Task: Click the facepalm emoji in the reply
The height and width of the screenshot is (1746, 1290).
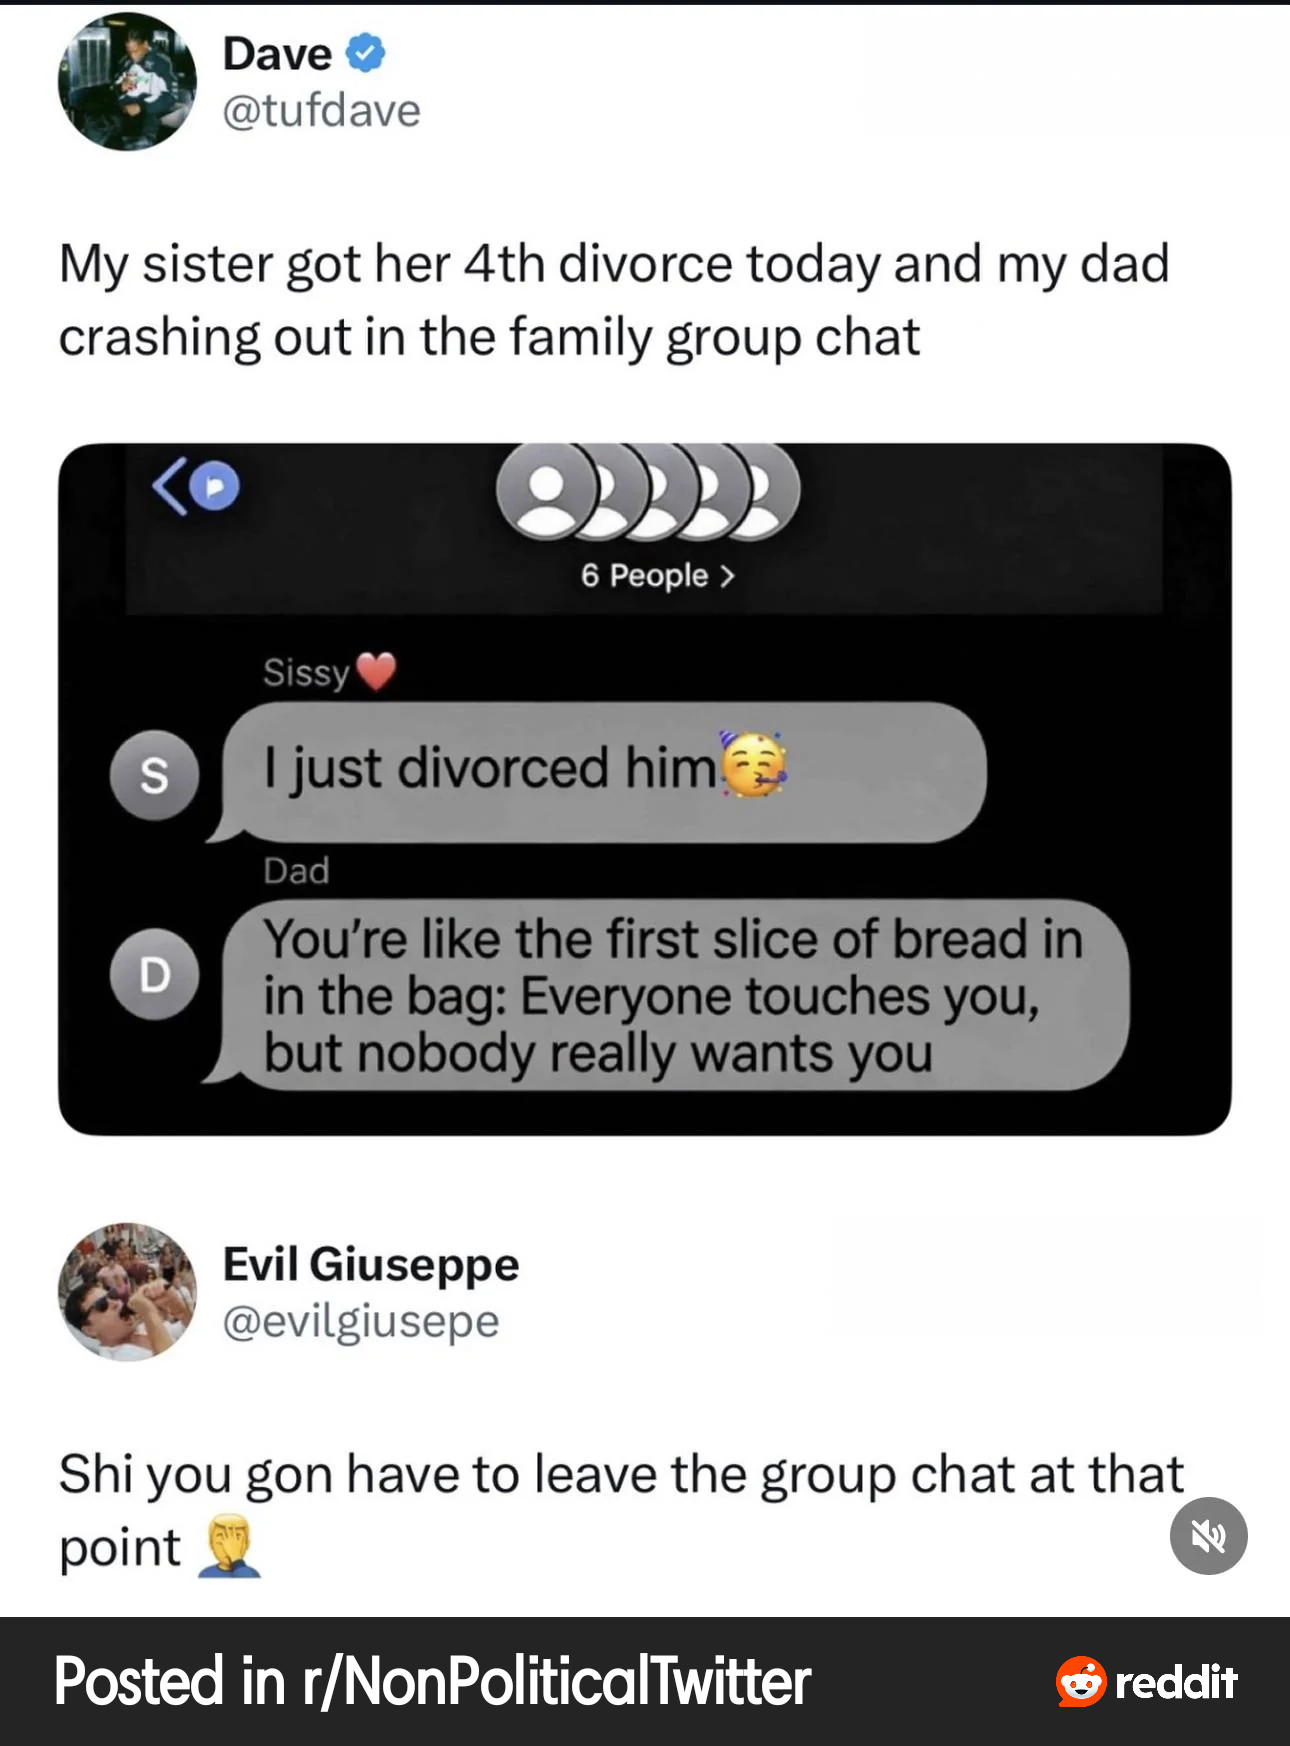Action: (x=230, y=1546)
